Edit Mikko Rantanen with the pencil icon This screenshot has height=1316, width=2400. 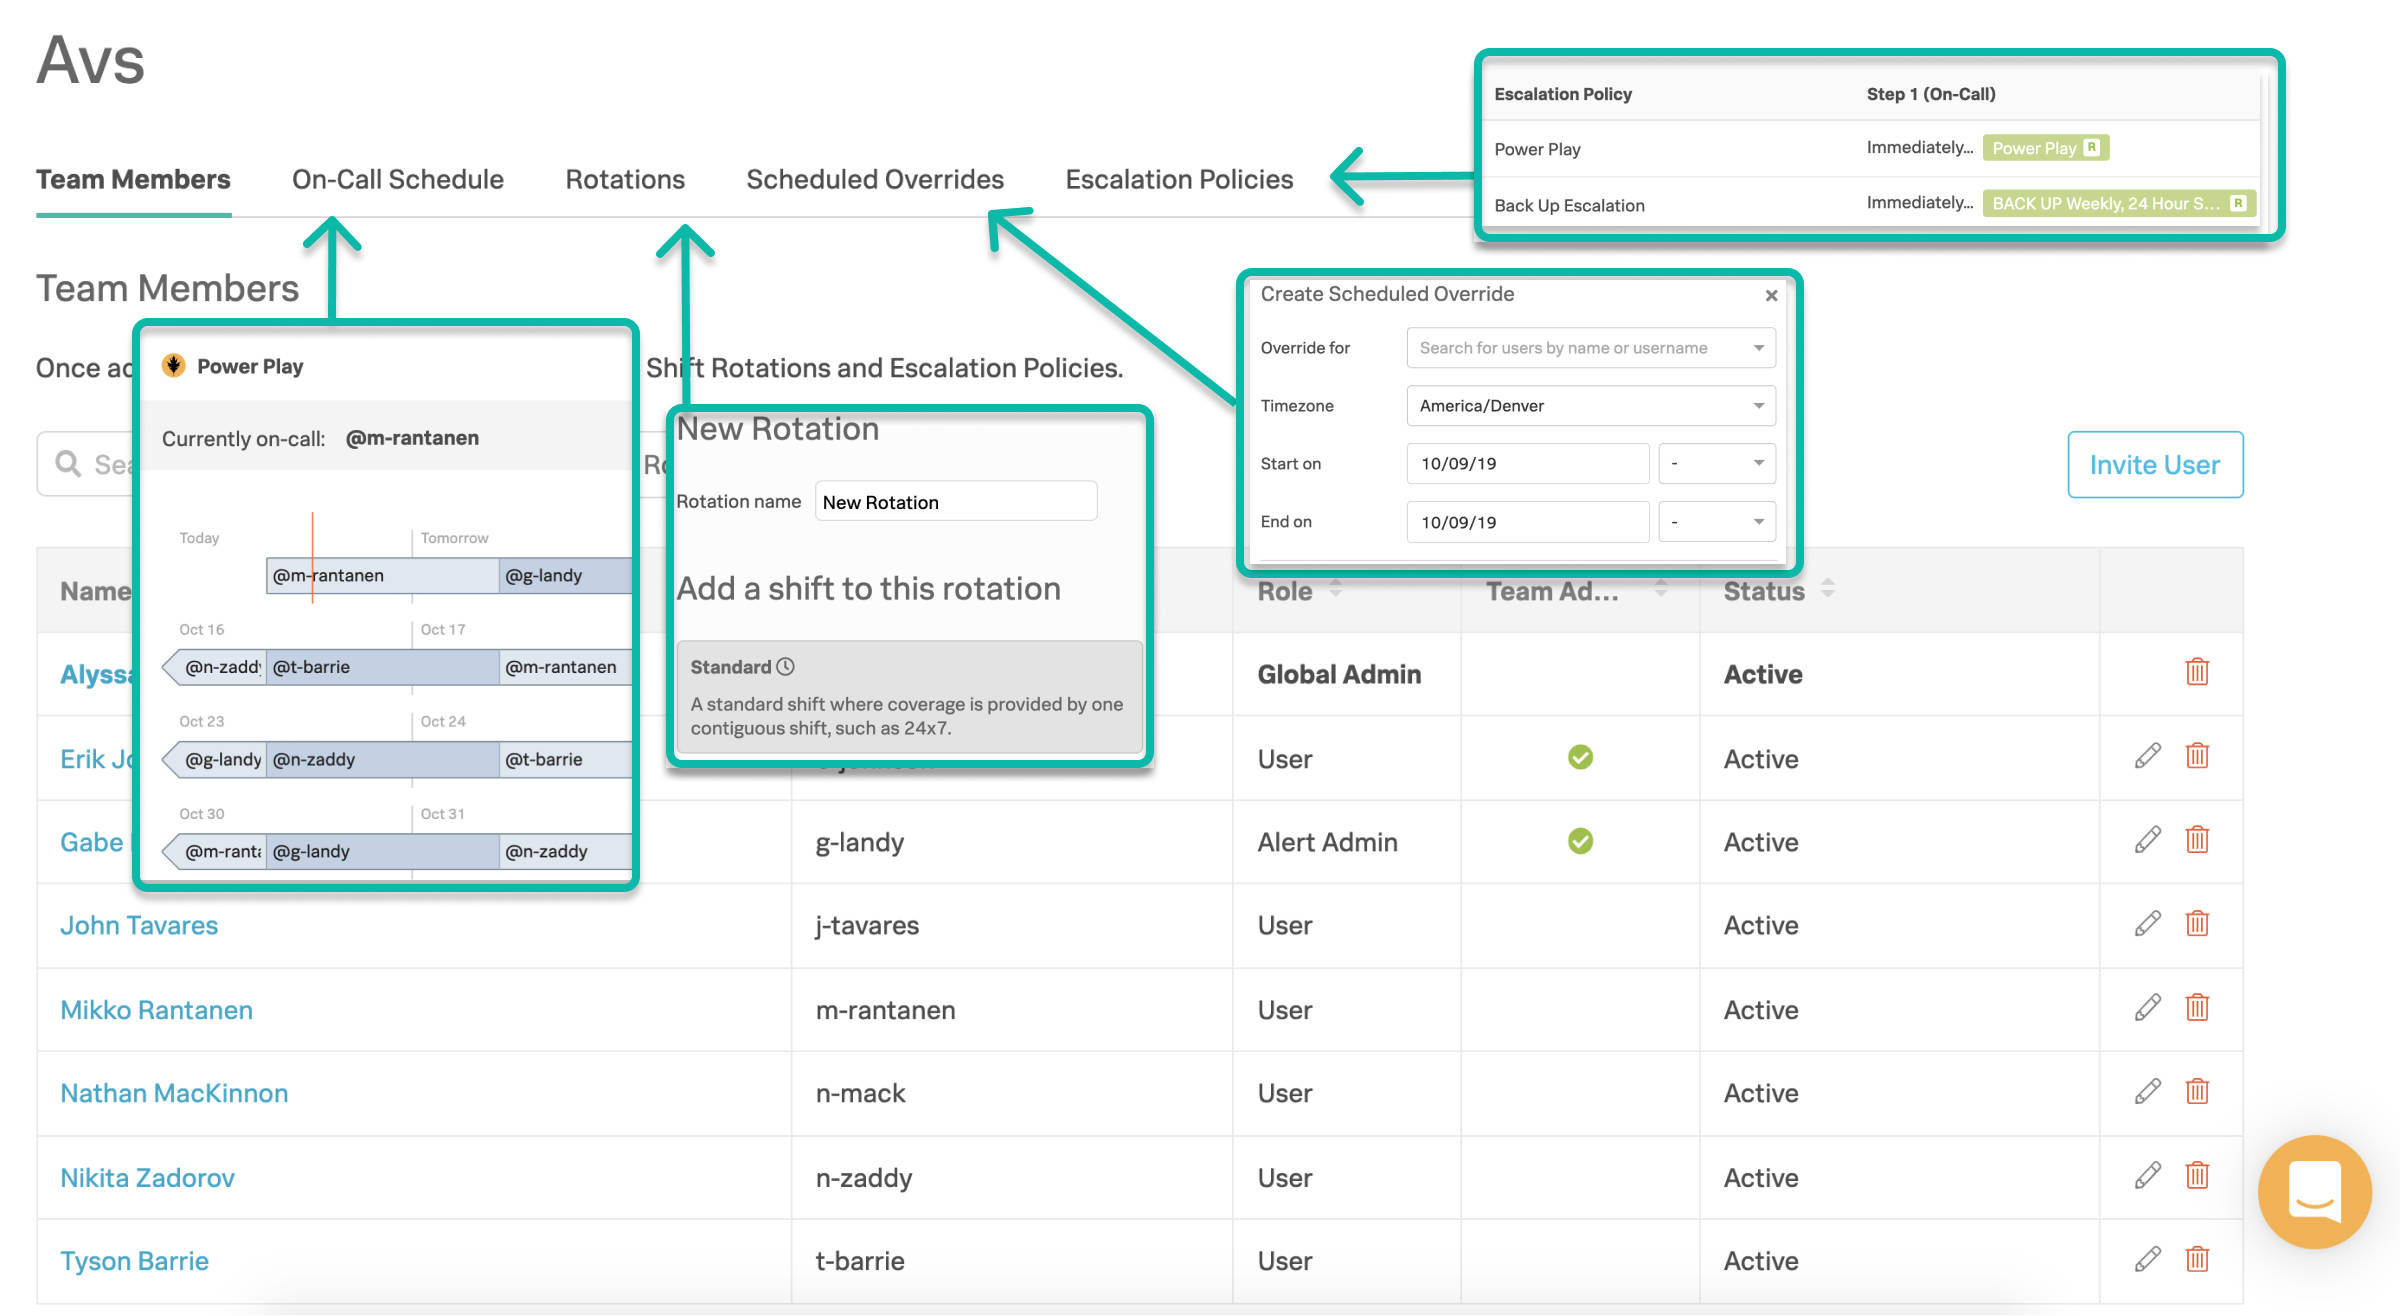coord(2147,1009)
